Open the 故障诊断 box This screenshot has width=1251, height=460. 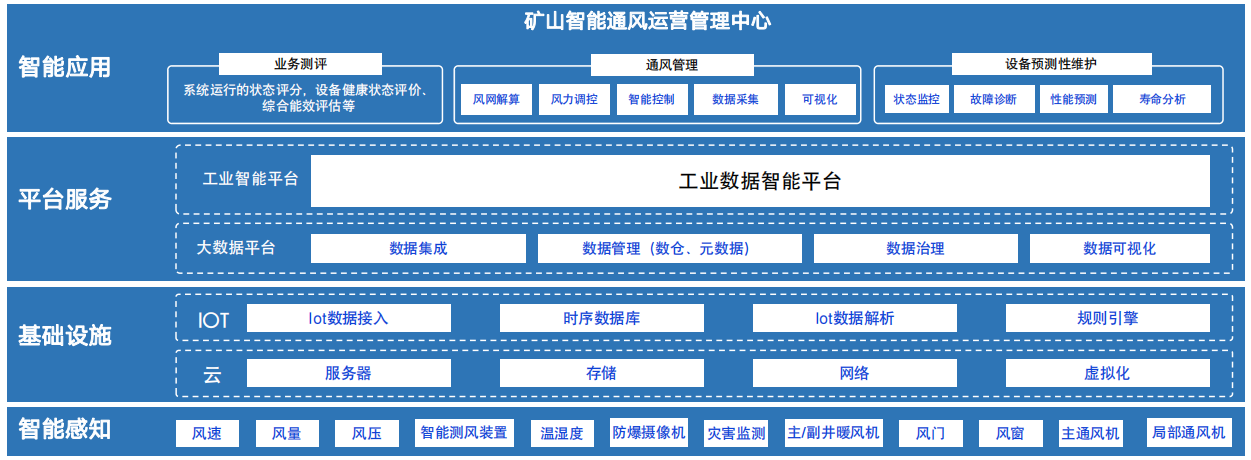pos(993,99)
